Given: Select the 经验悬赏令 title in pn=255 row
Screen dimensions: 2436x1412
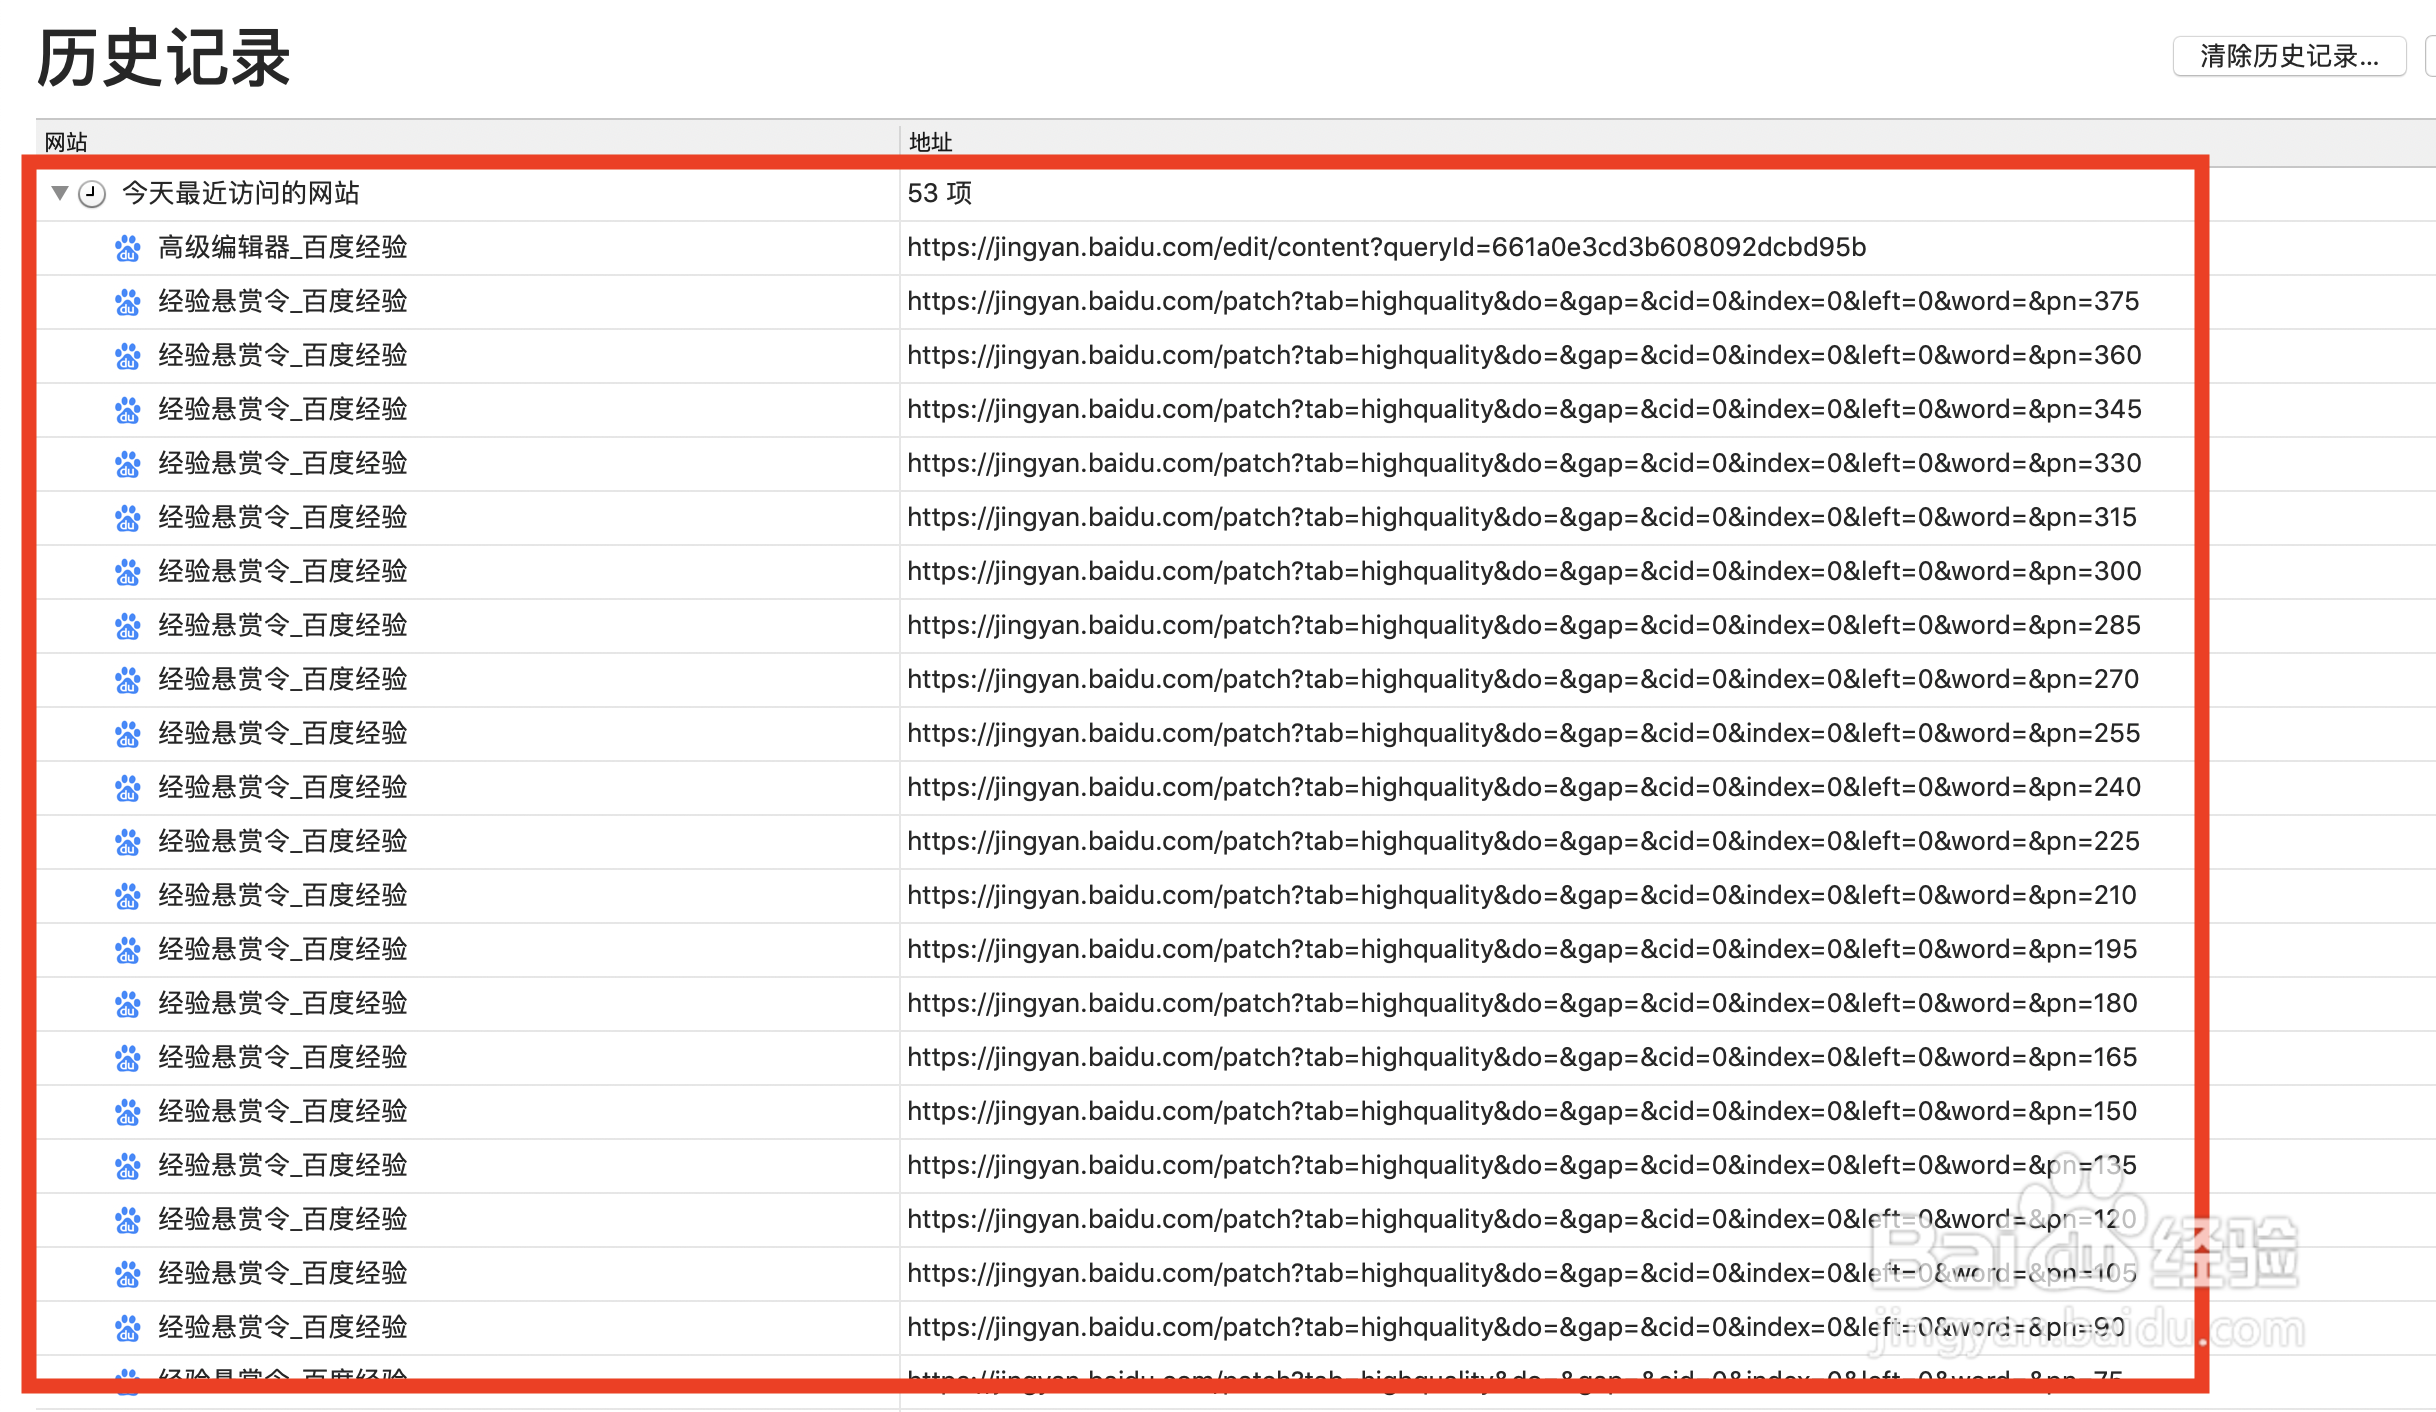Looking at the screenshot, I should coord(283,733).
